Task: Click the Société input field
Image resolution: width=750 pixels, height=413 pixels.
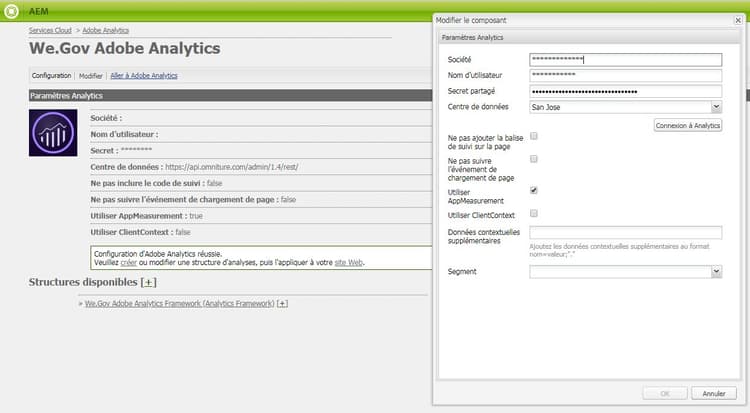Action: [x=626, y=59]
